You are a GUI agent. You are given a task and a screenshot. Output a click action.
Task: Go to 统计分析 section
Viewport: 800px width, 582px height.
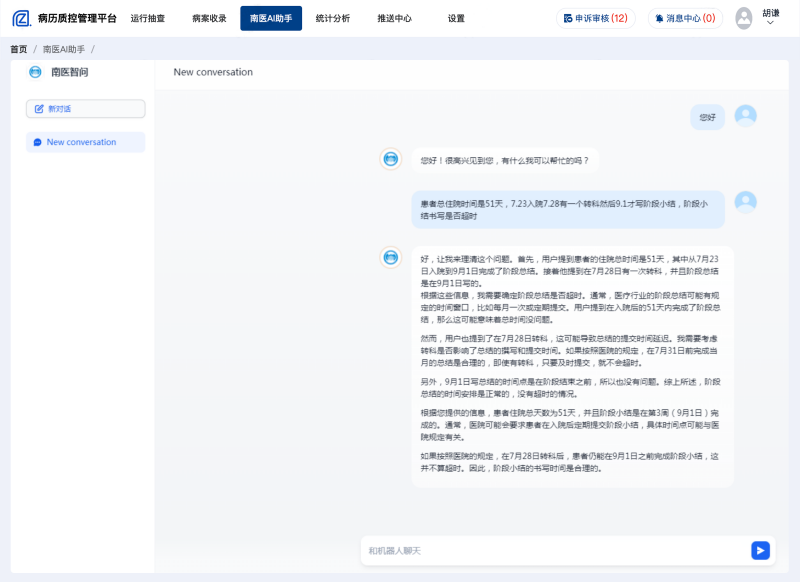click(333, 18)
